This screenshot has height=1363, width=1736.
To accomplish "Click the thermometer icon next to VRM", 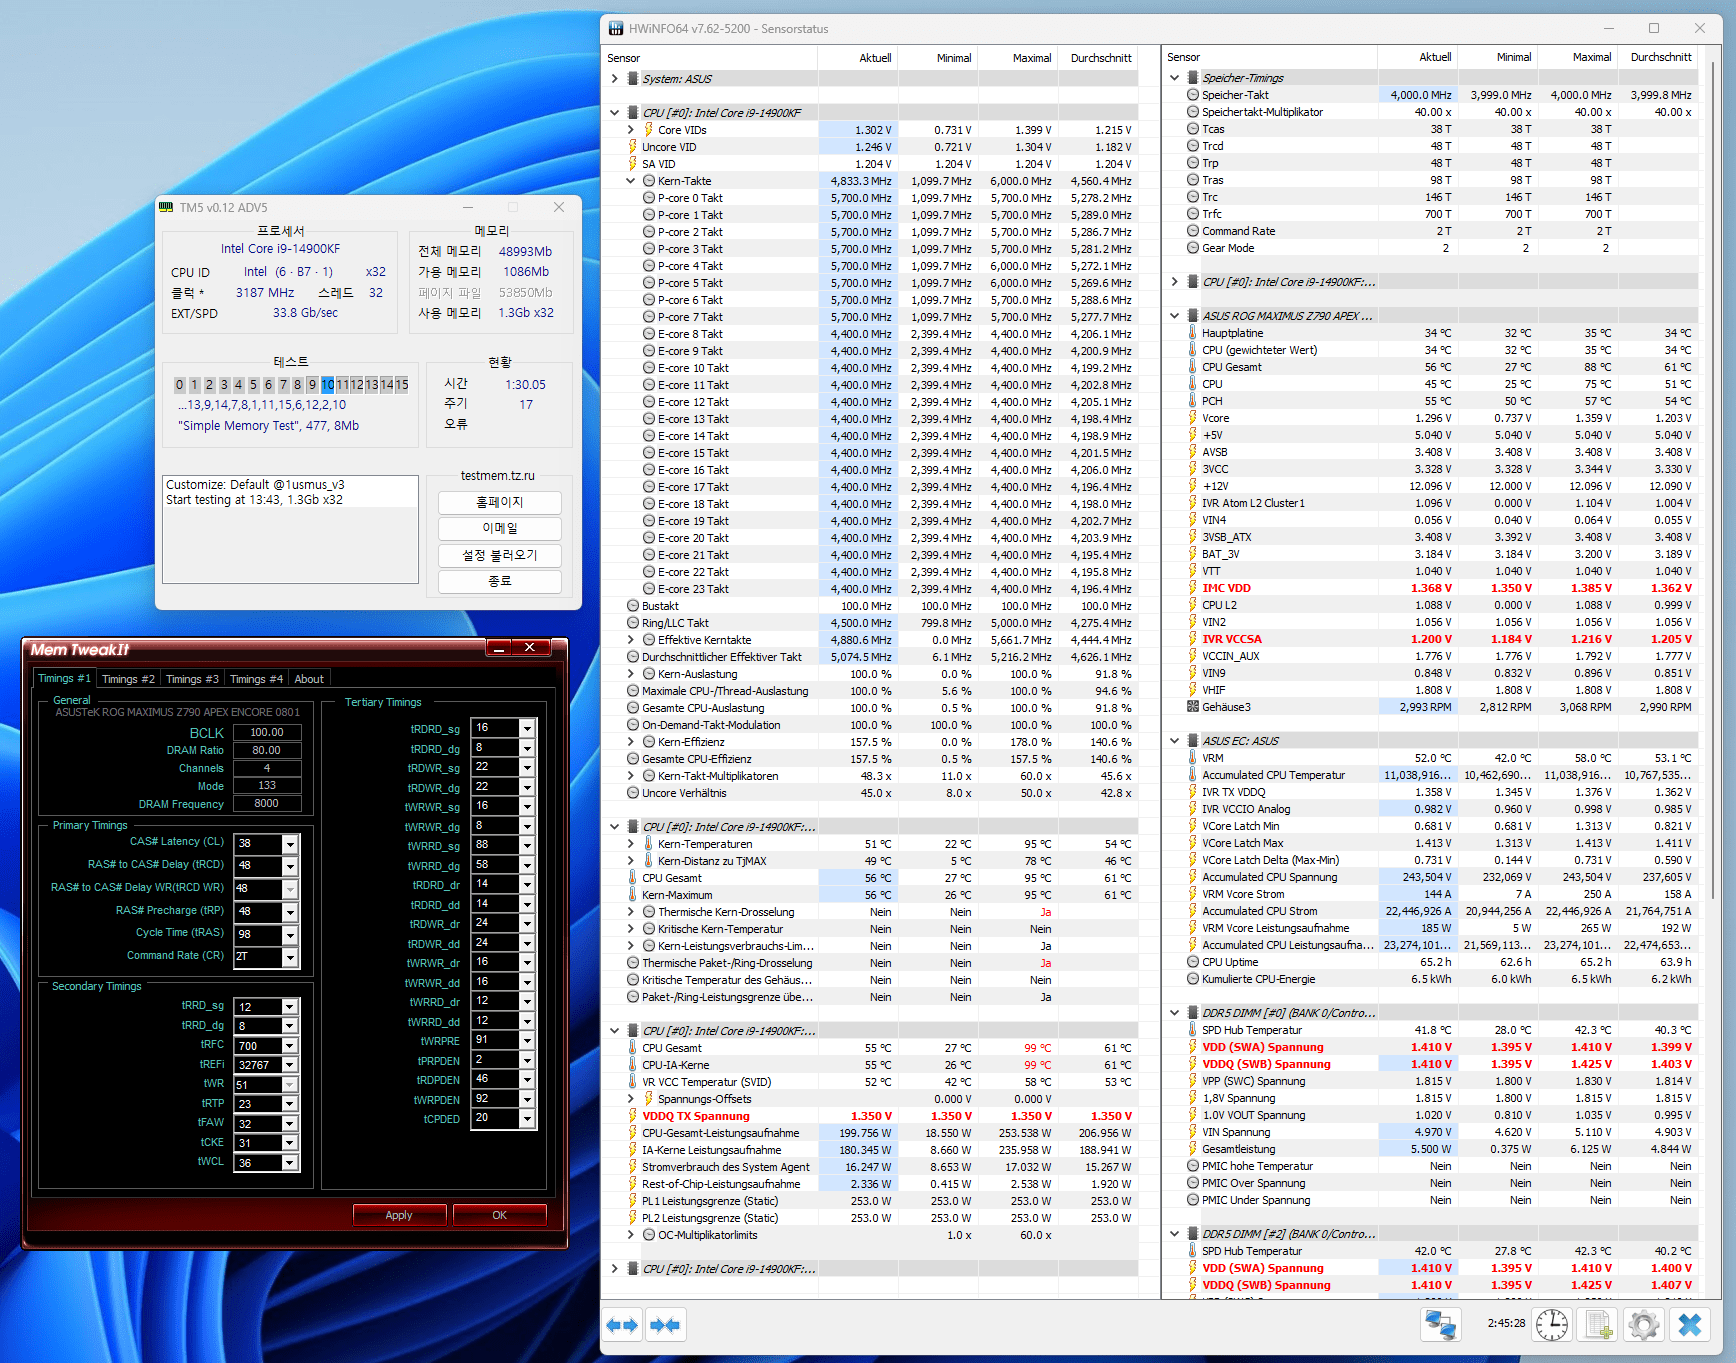I will [x=1192, y=758].
